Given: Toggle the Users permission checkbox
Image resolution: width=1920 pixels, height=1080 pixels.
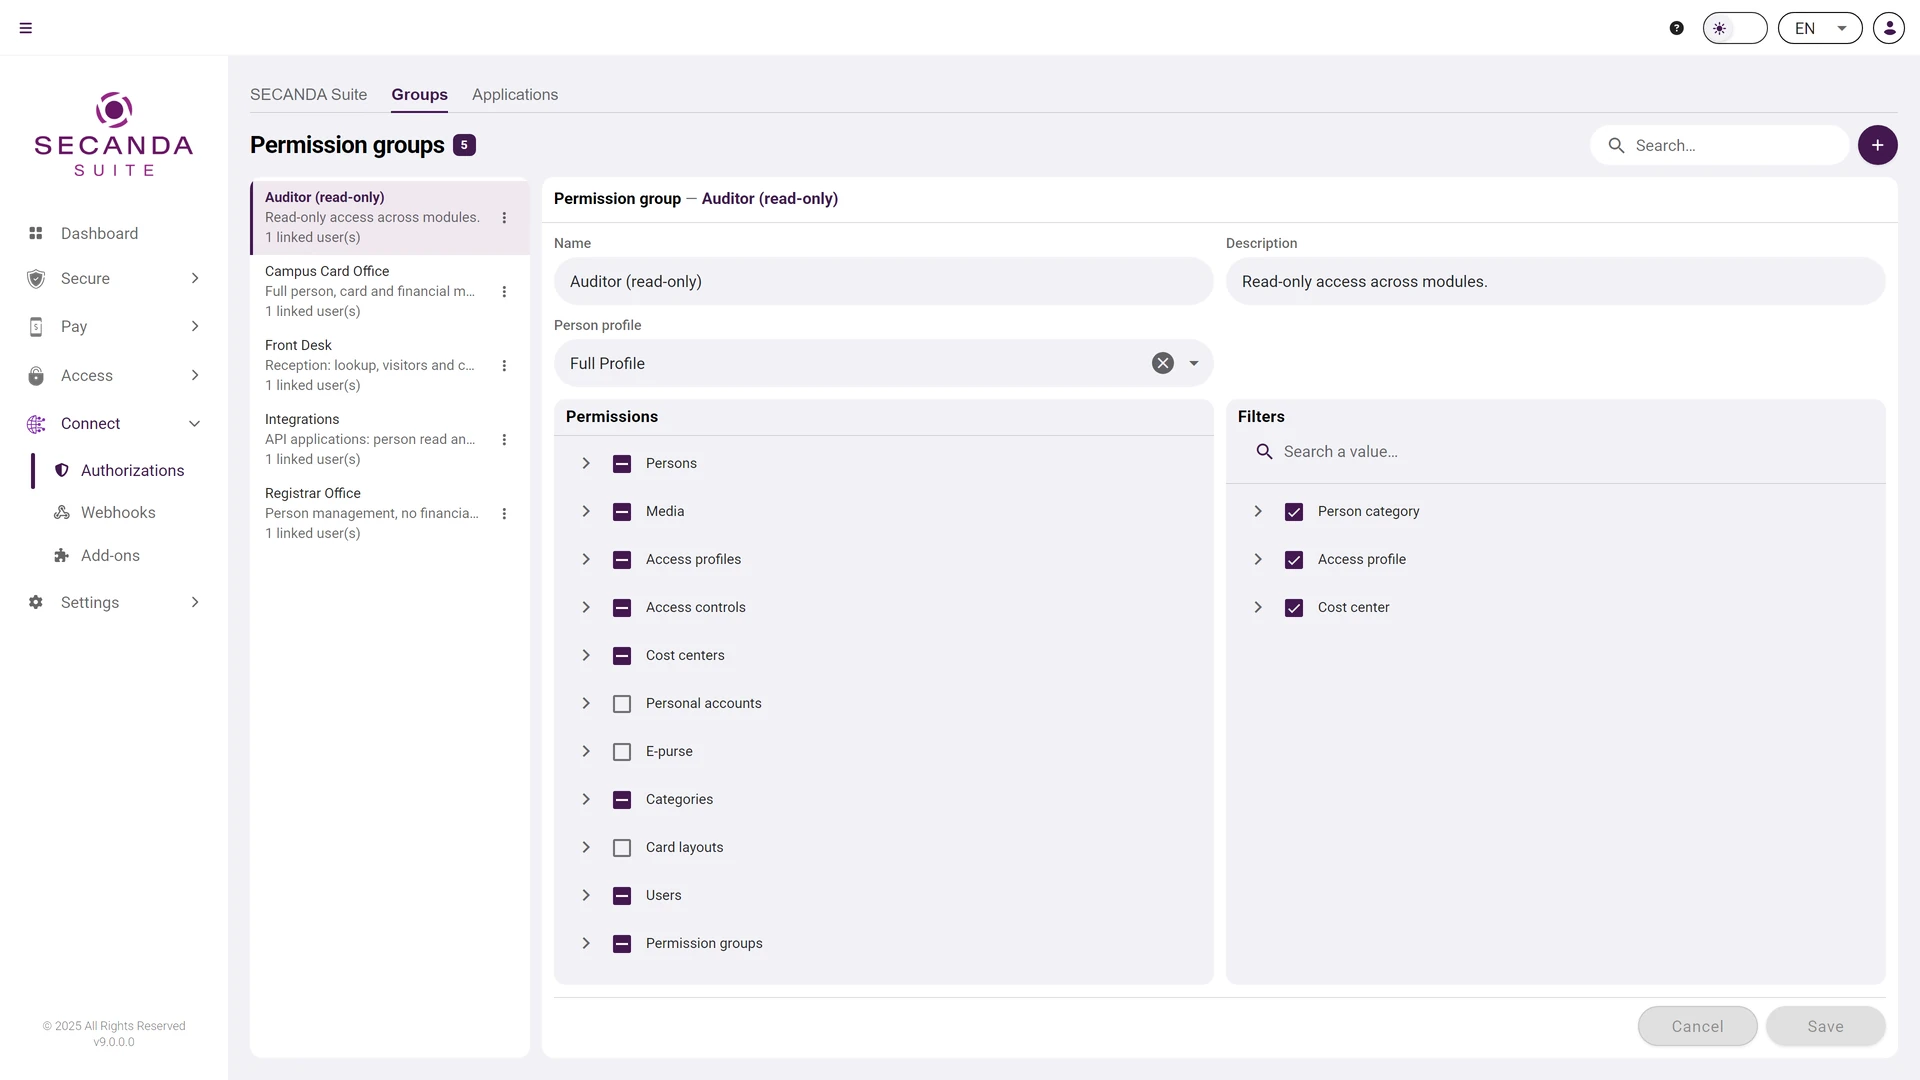Looking at the screenshot, I should click(622, 896).
